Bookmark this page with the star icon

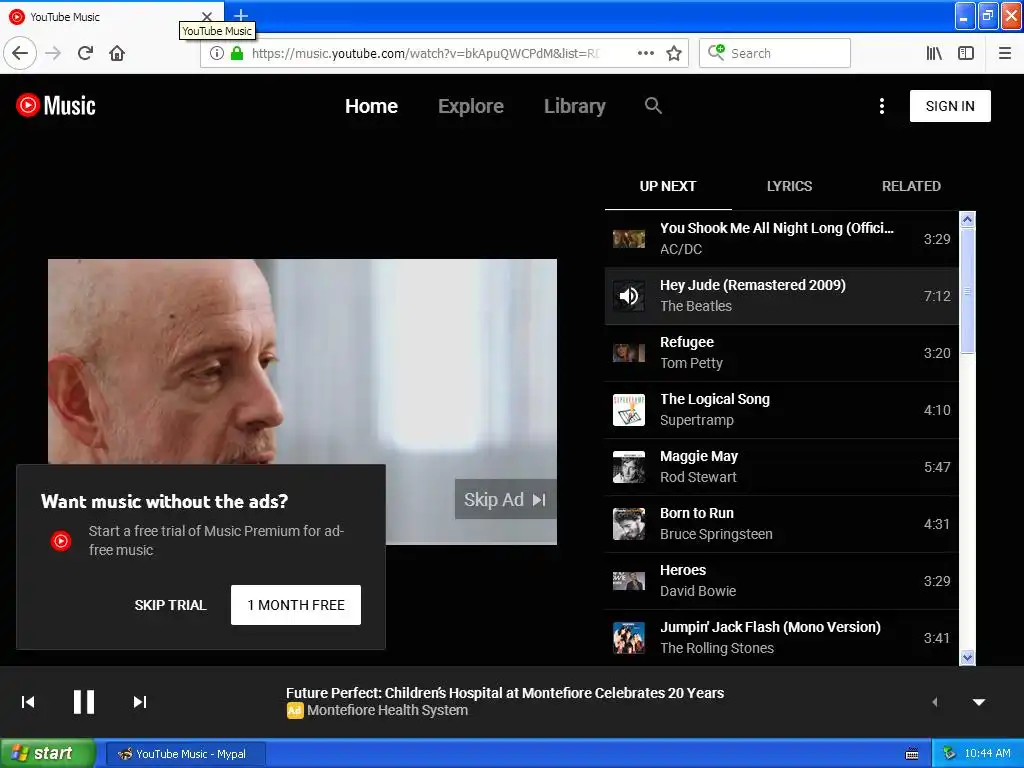674,53
